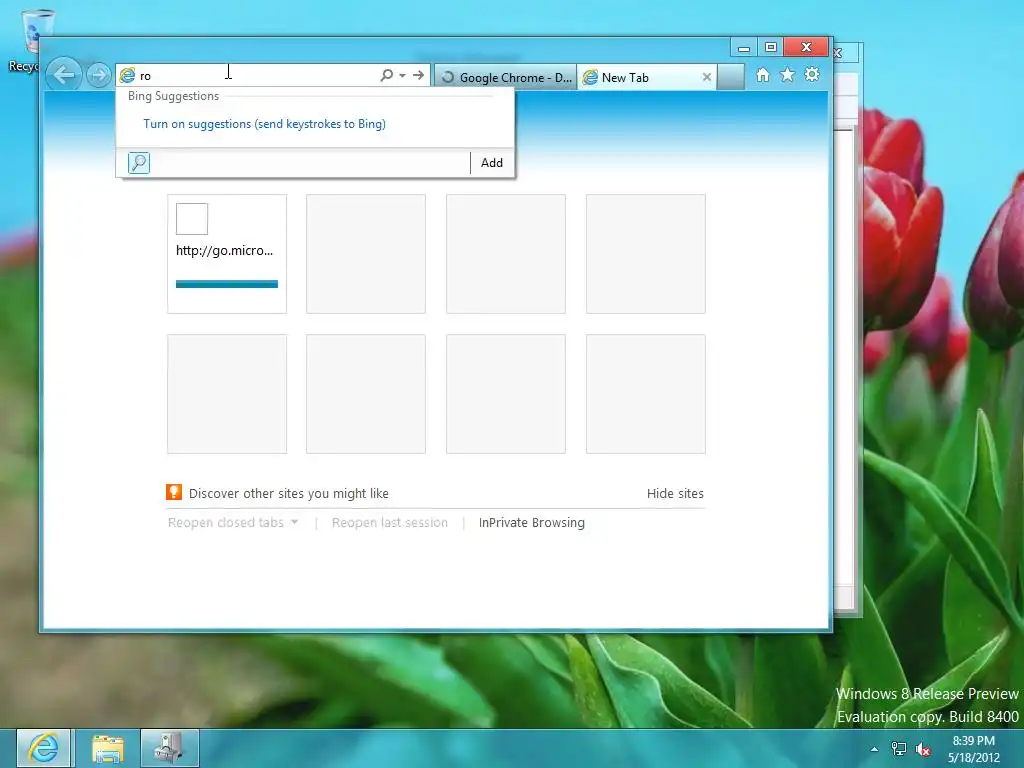The width and height of the screenshot is (1024, 768).
Task: Expand the address bar autocomplete dropdown arrow
Action: pos(402,76)
